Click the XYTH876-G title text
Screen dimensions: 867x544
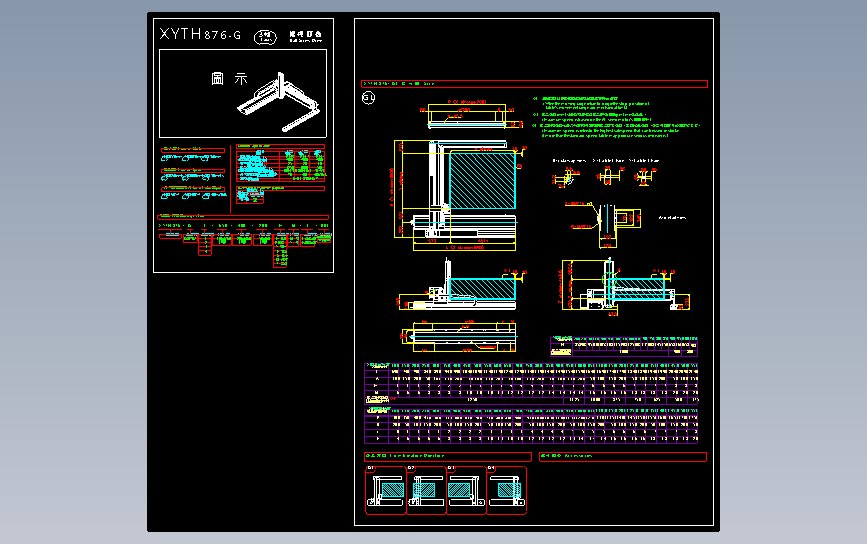(x=200, y=34)
